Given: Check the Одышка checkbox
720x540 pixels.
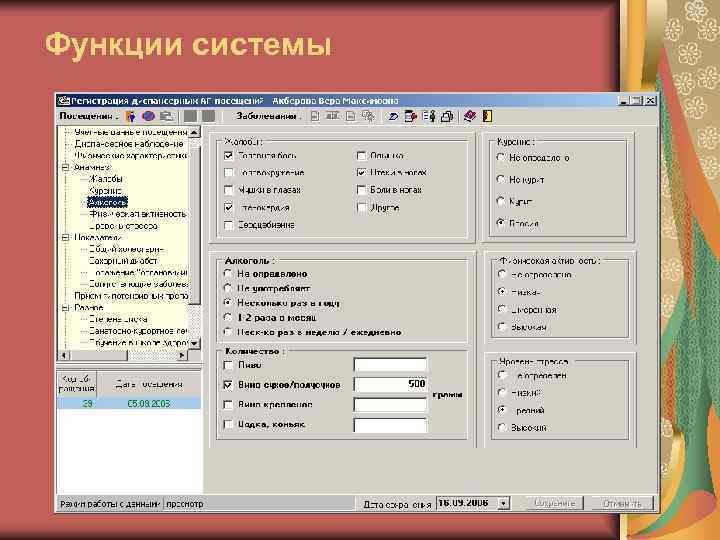Looking at the screenshot, I should (361, 156).
